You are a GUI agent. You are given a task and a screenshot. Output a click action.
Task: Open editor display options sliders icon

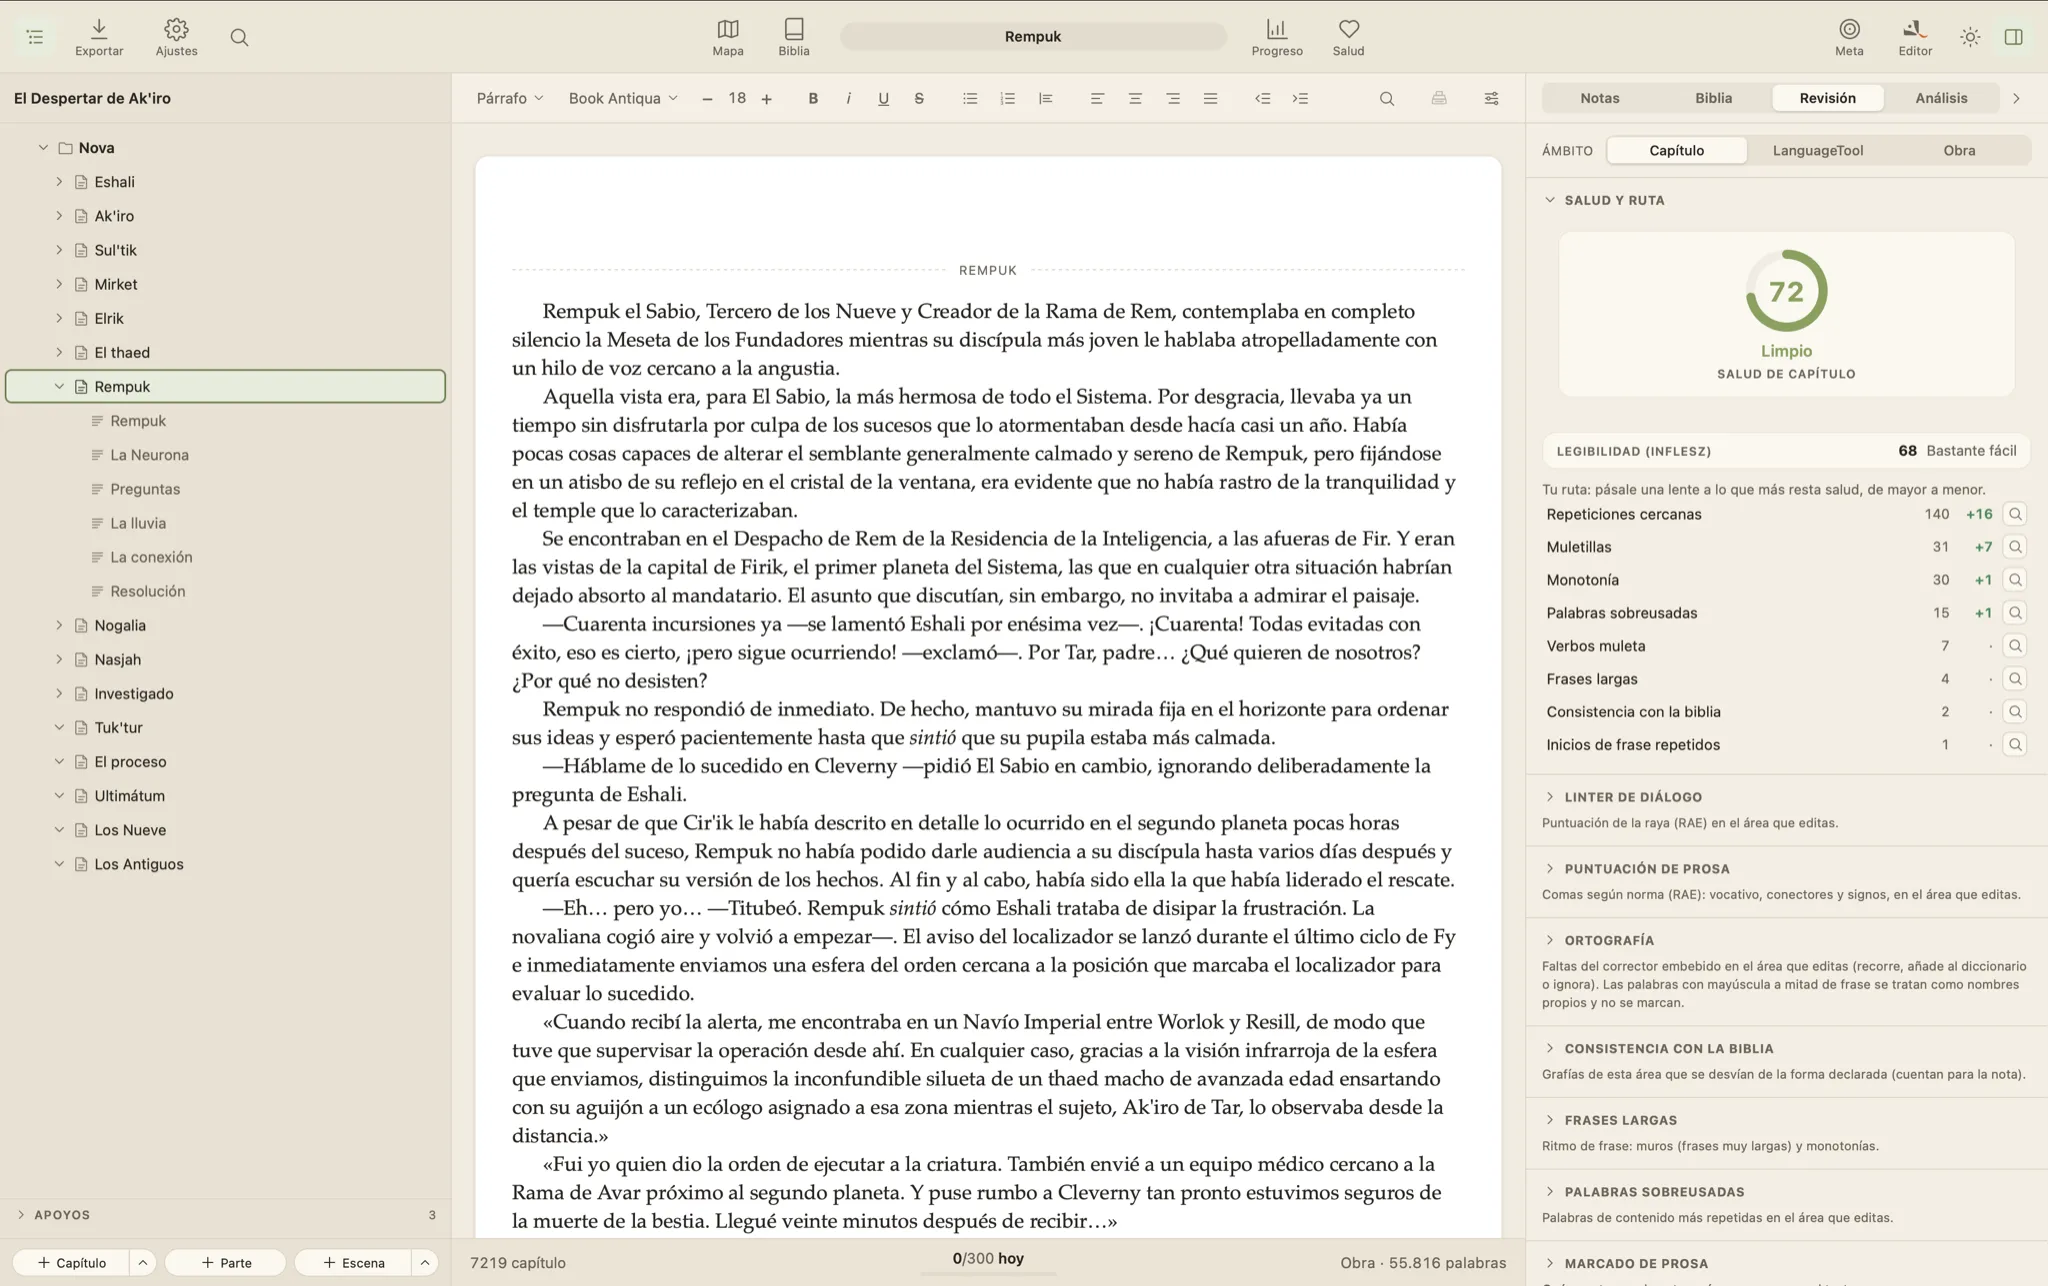click(1491, 98)
